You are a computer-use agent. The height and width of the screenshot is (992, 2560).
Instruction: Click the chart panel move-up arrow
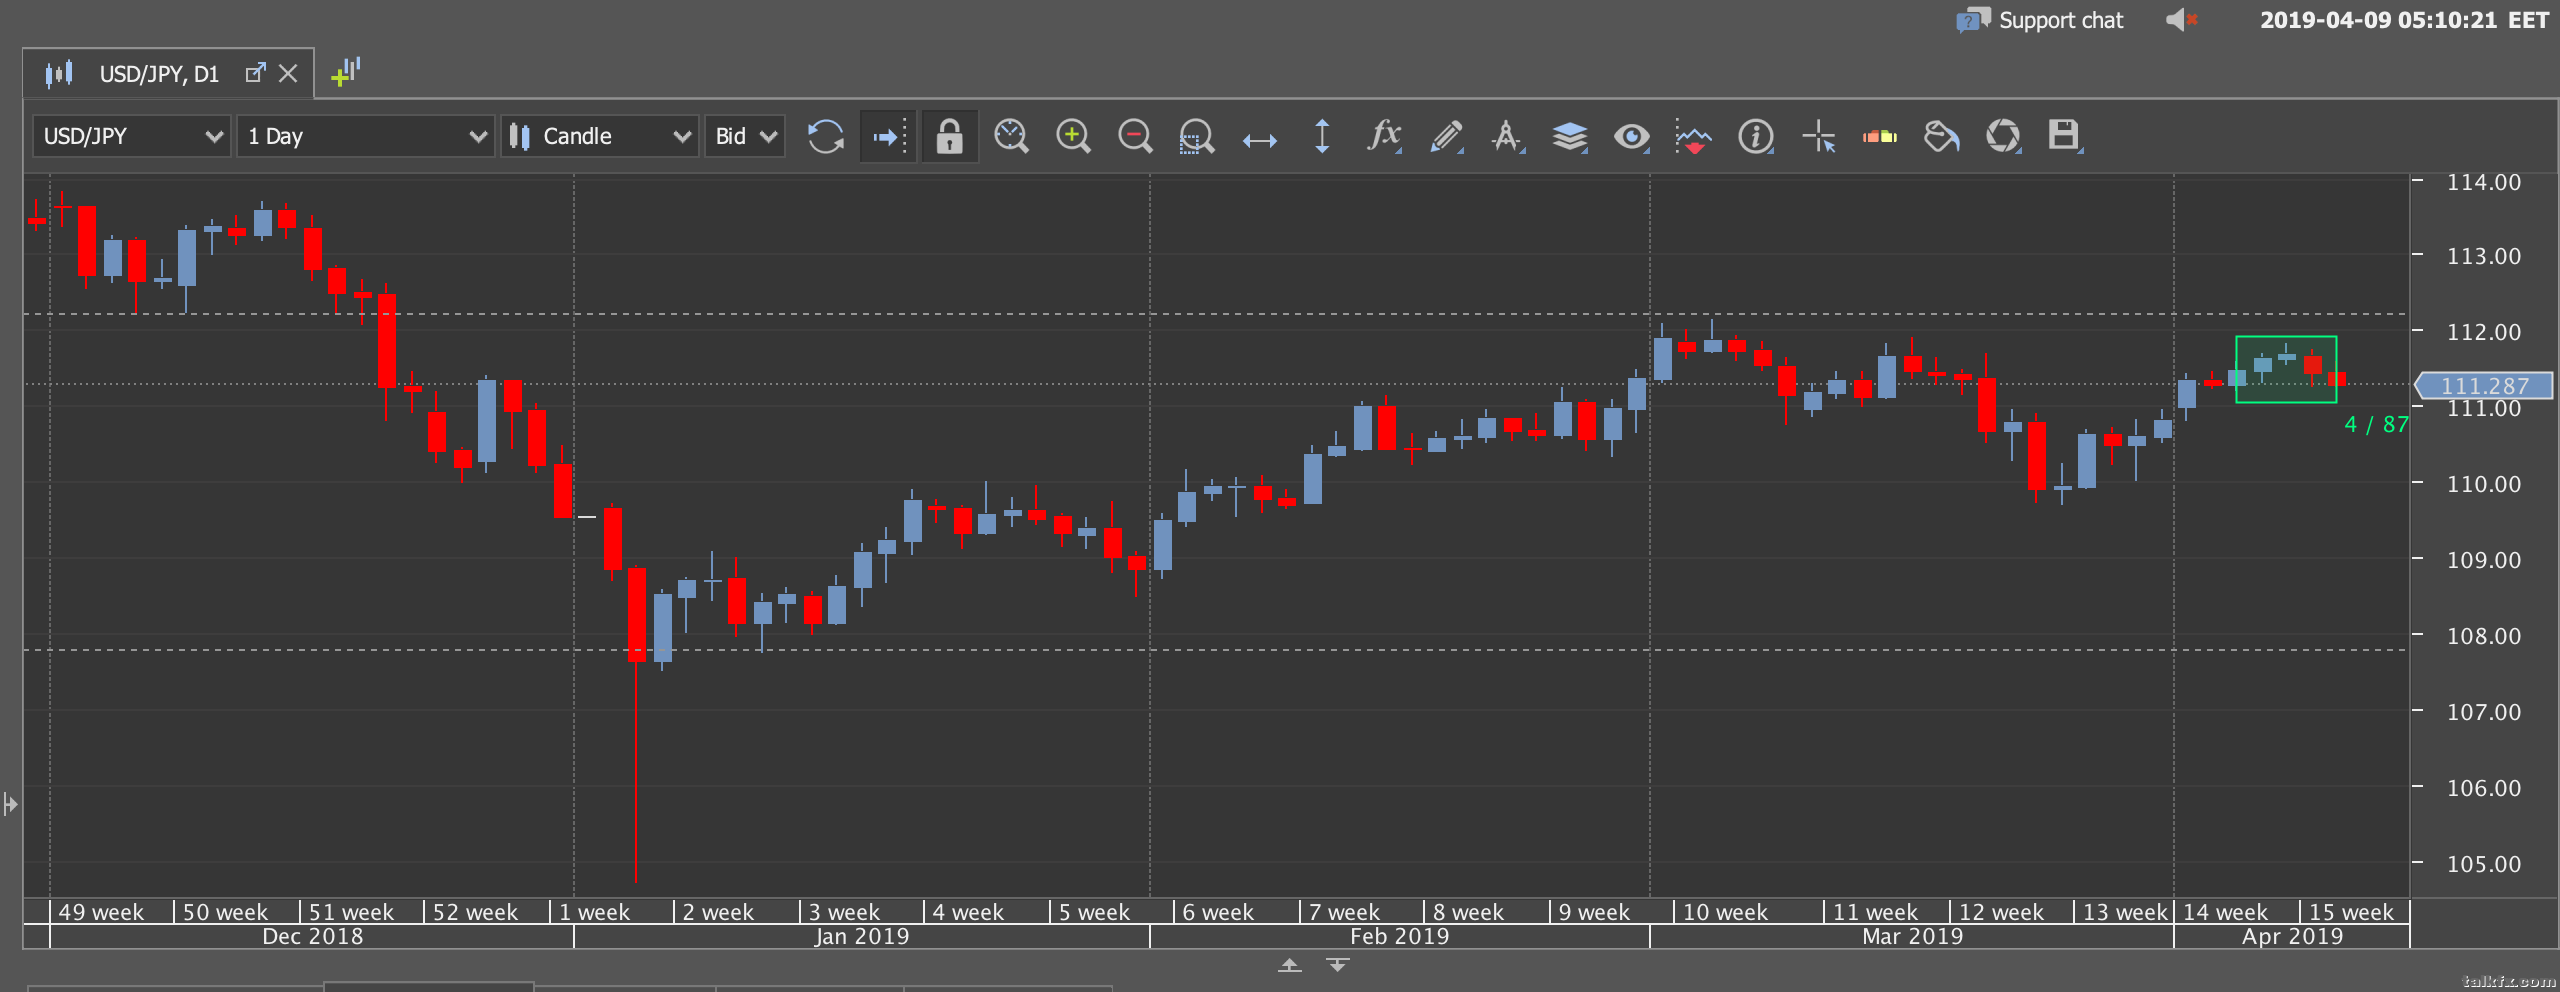1289,965
